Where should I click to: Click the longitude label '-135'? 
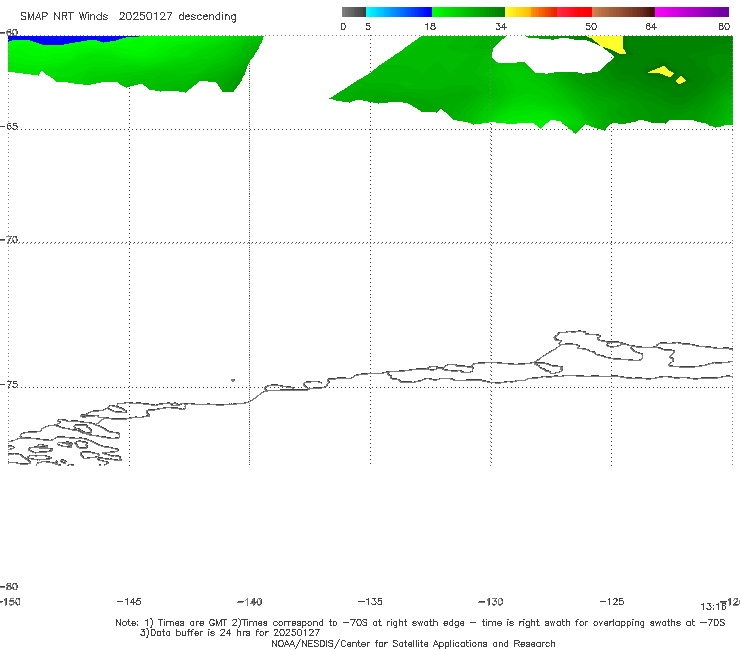point(370,602)
